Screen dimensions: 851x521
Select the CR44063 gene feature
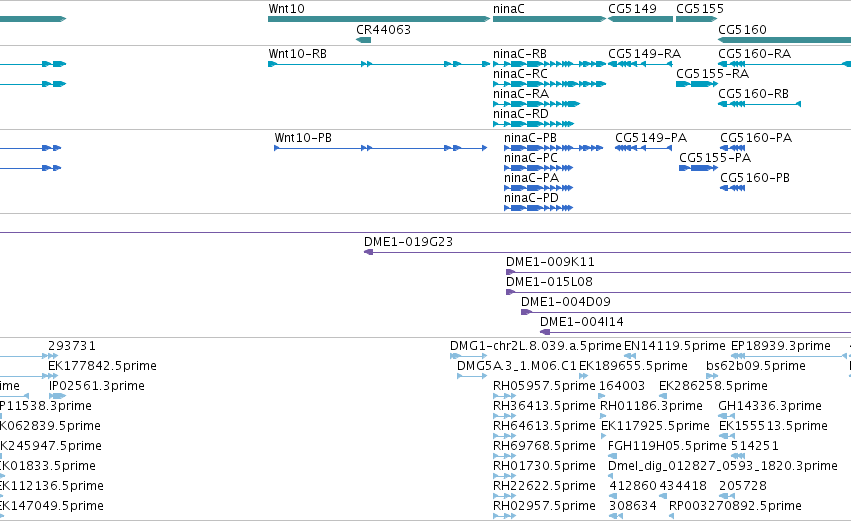click(364, 40)
